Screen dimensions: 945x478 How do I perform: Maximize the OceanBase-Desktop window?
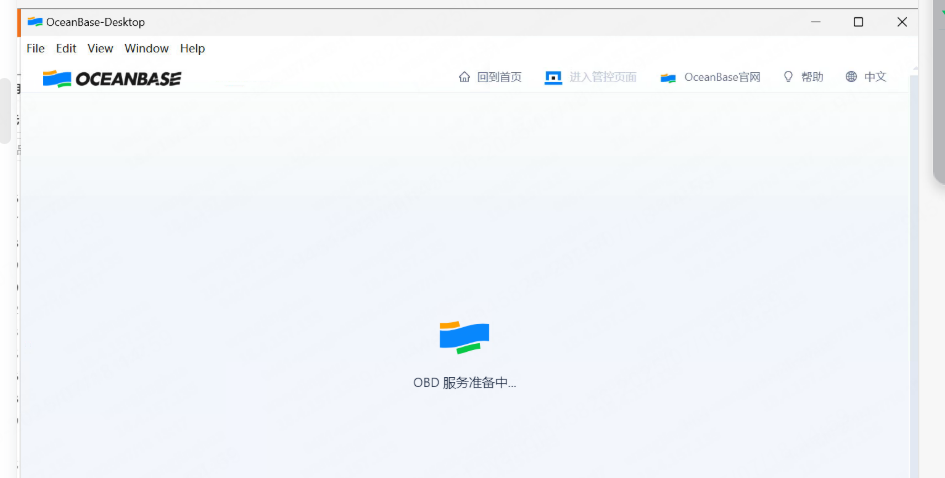click(858, 22)
